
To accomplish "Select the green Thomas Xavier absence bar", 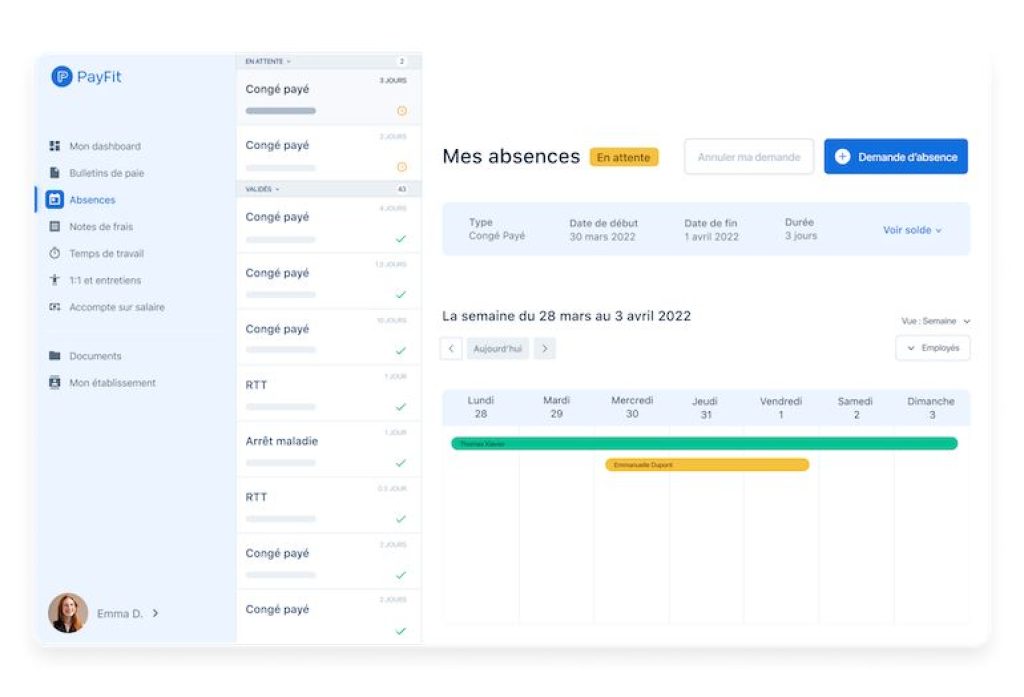I will pos(704,444).
